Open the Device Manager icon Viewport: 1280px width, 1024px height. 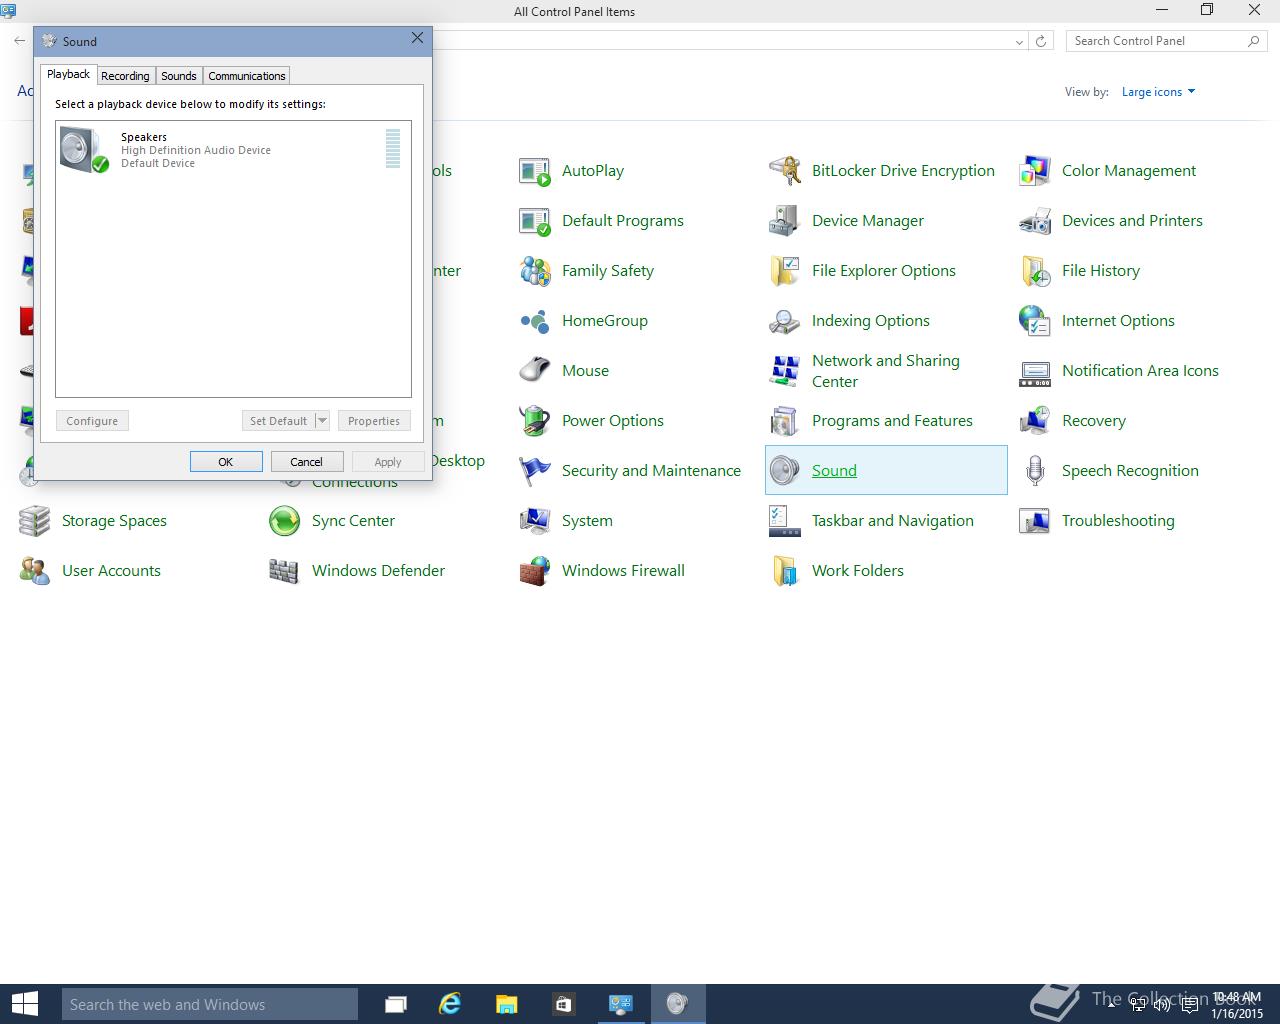pos(785,221)
